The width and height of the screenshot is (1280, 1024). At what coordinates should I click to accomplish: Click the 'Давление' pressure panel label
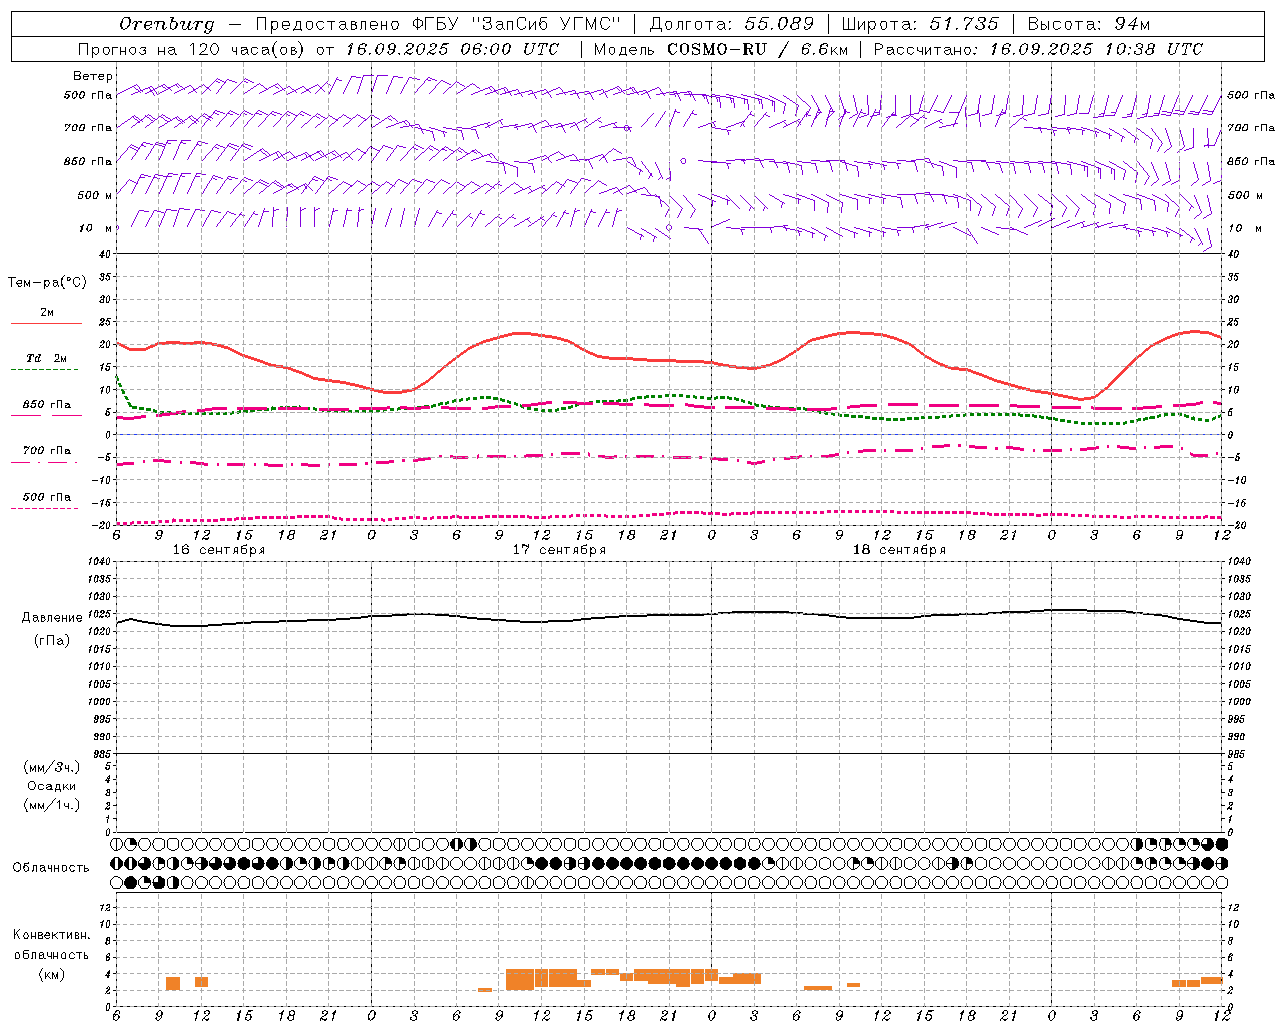52,618
